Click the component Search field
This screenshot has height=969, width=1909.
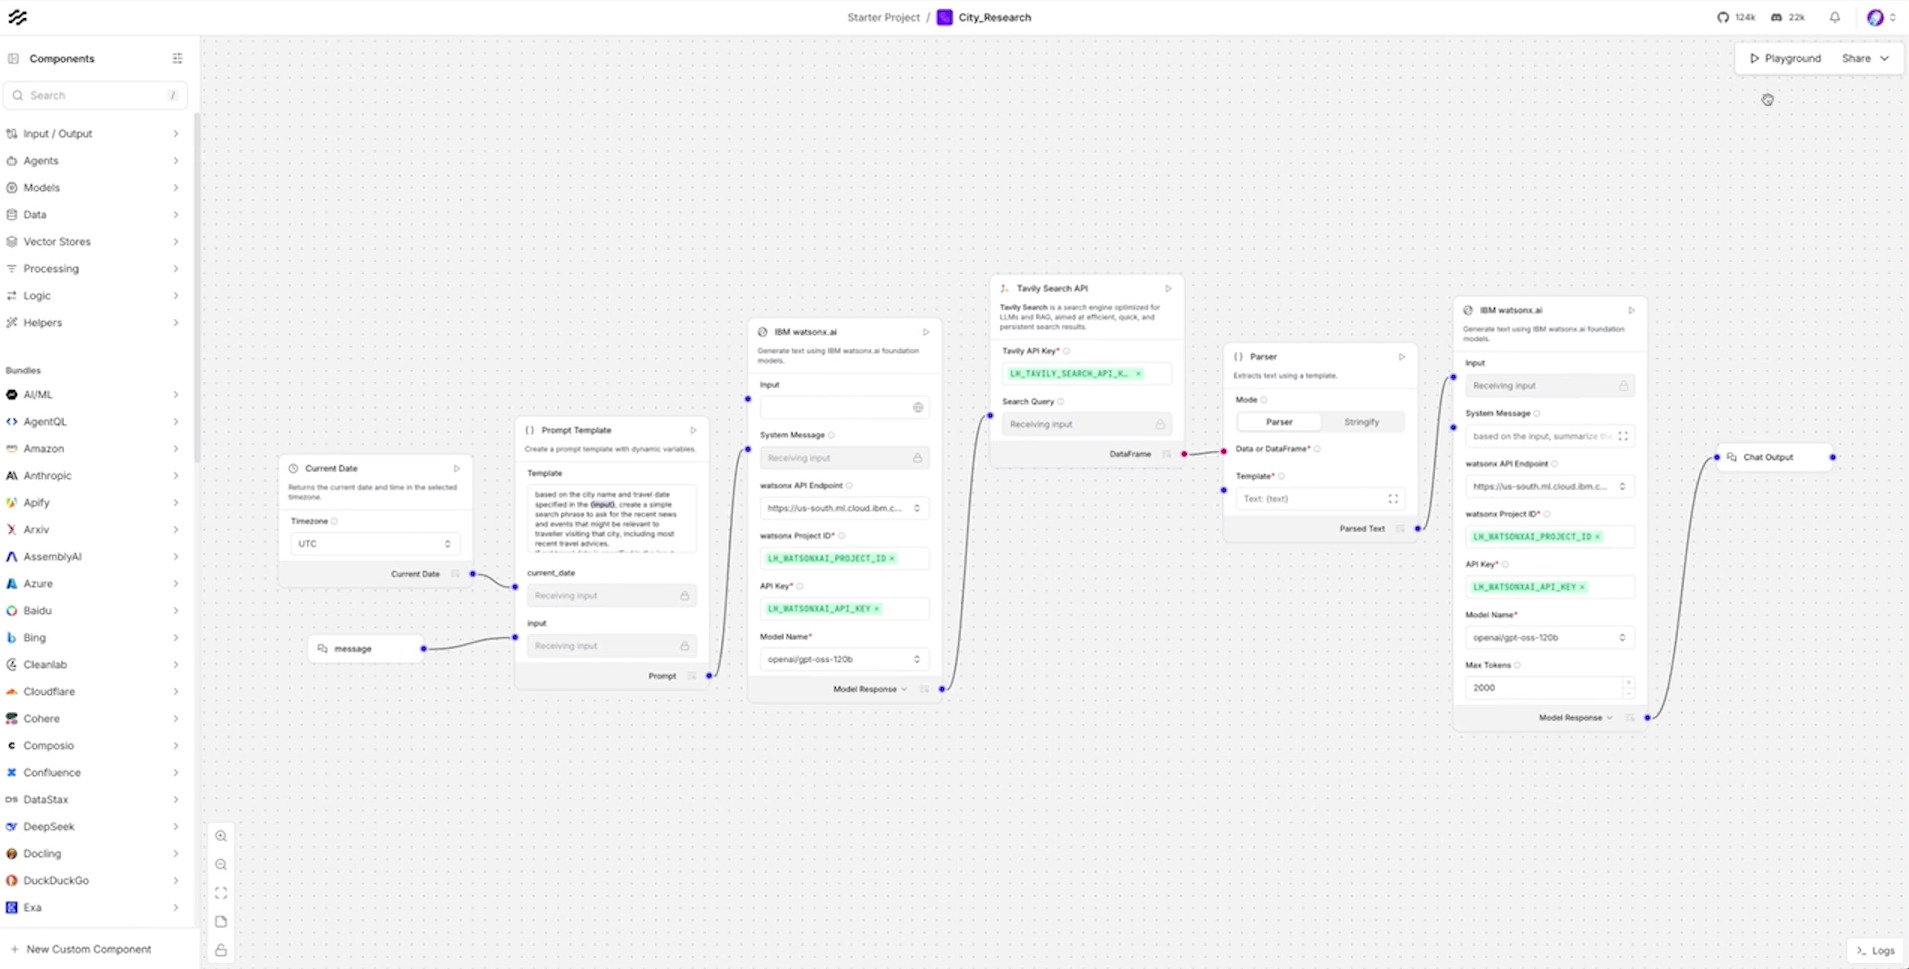pyautogui.click(x=95, y=96)
